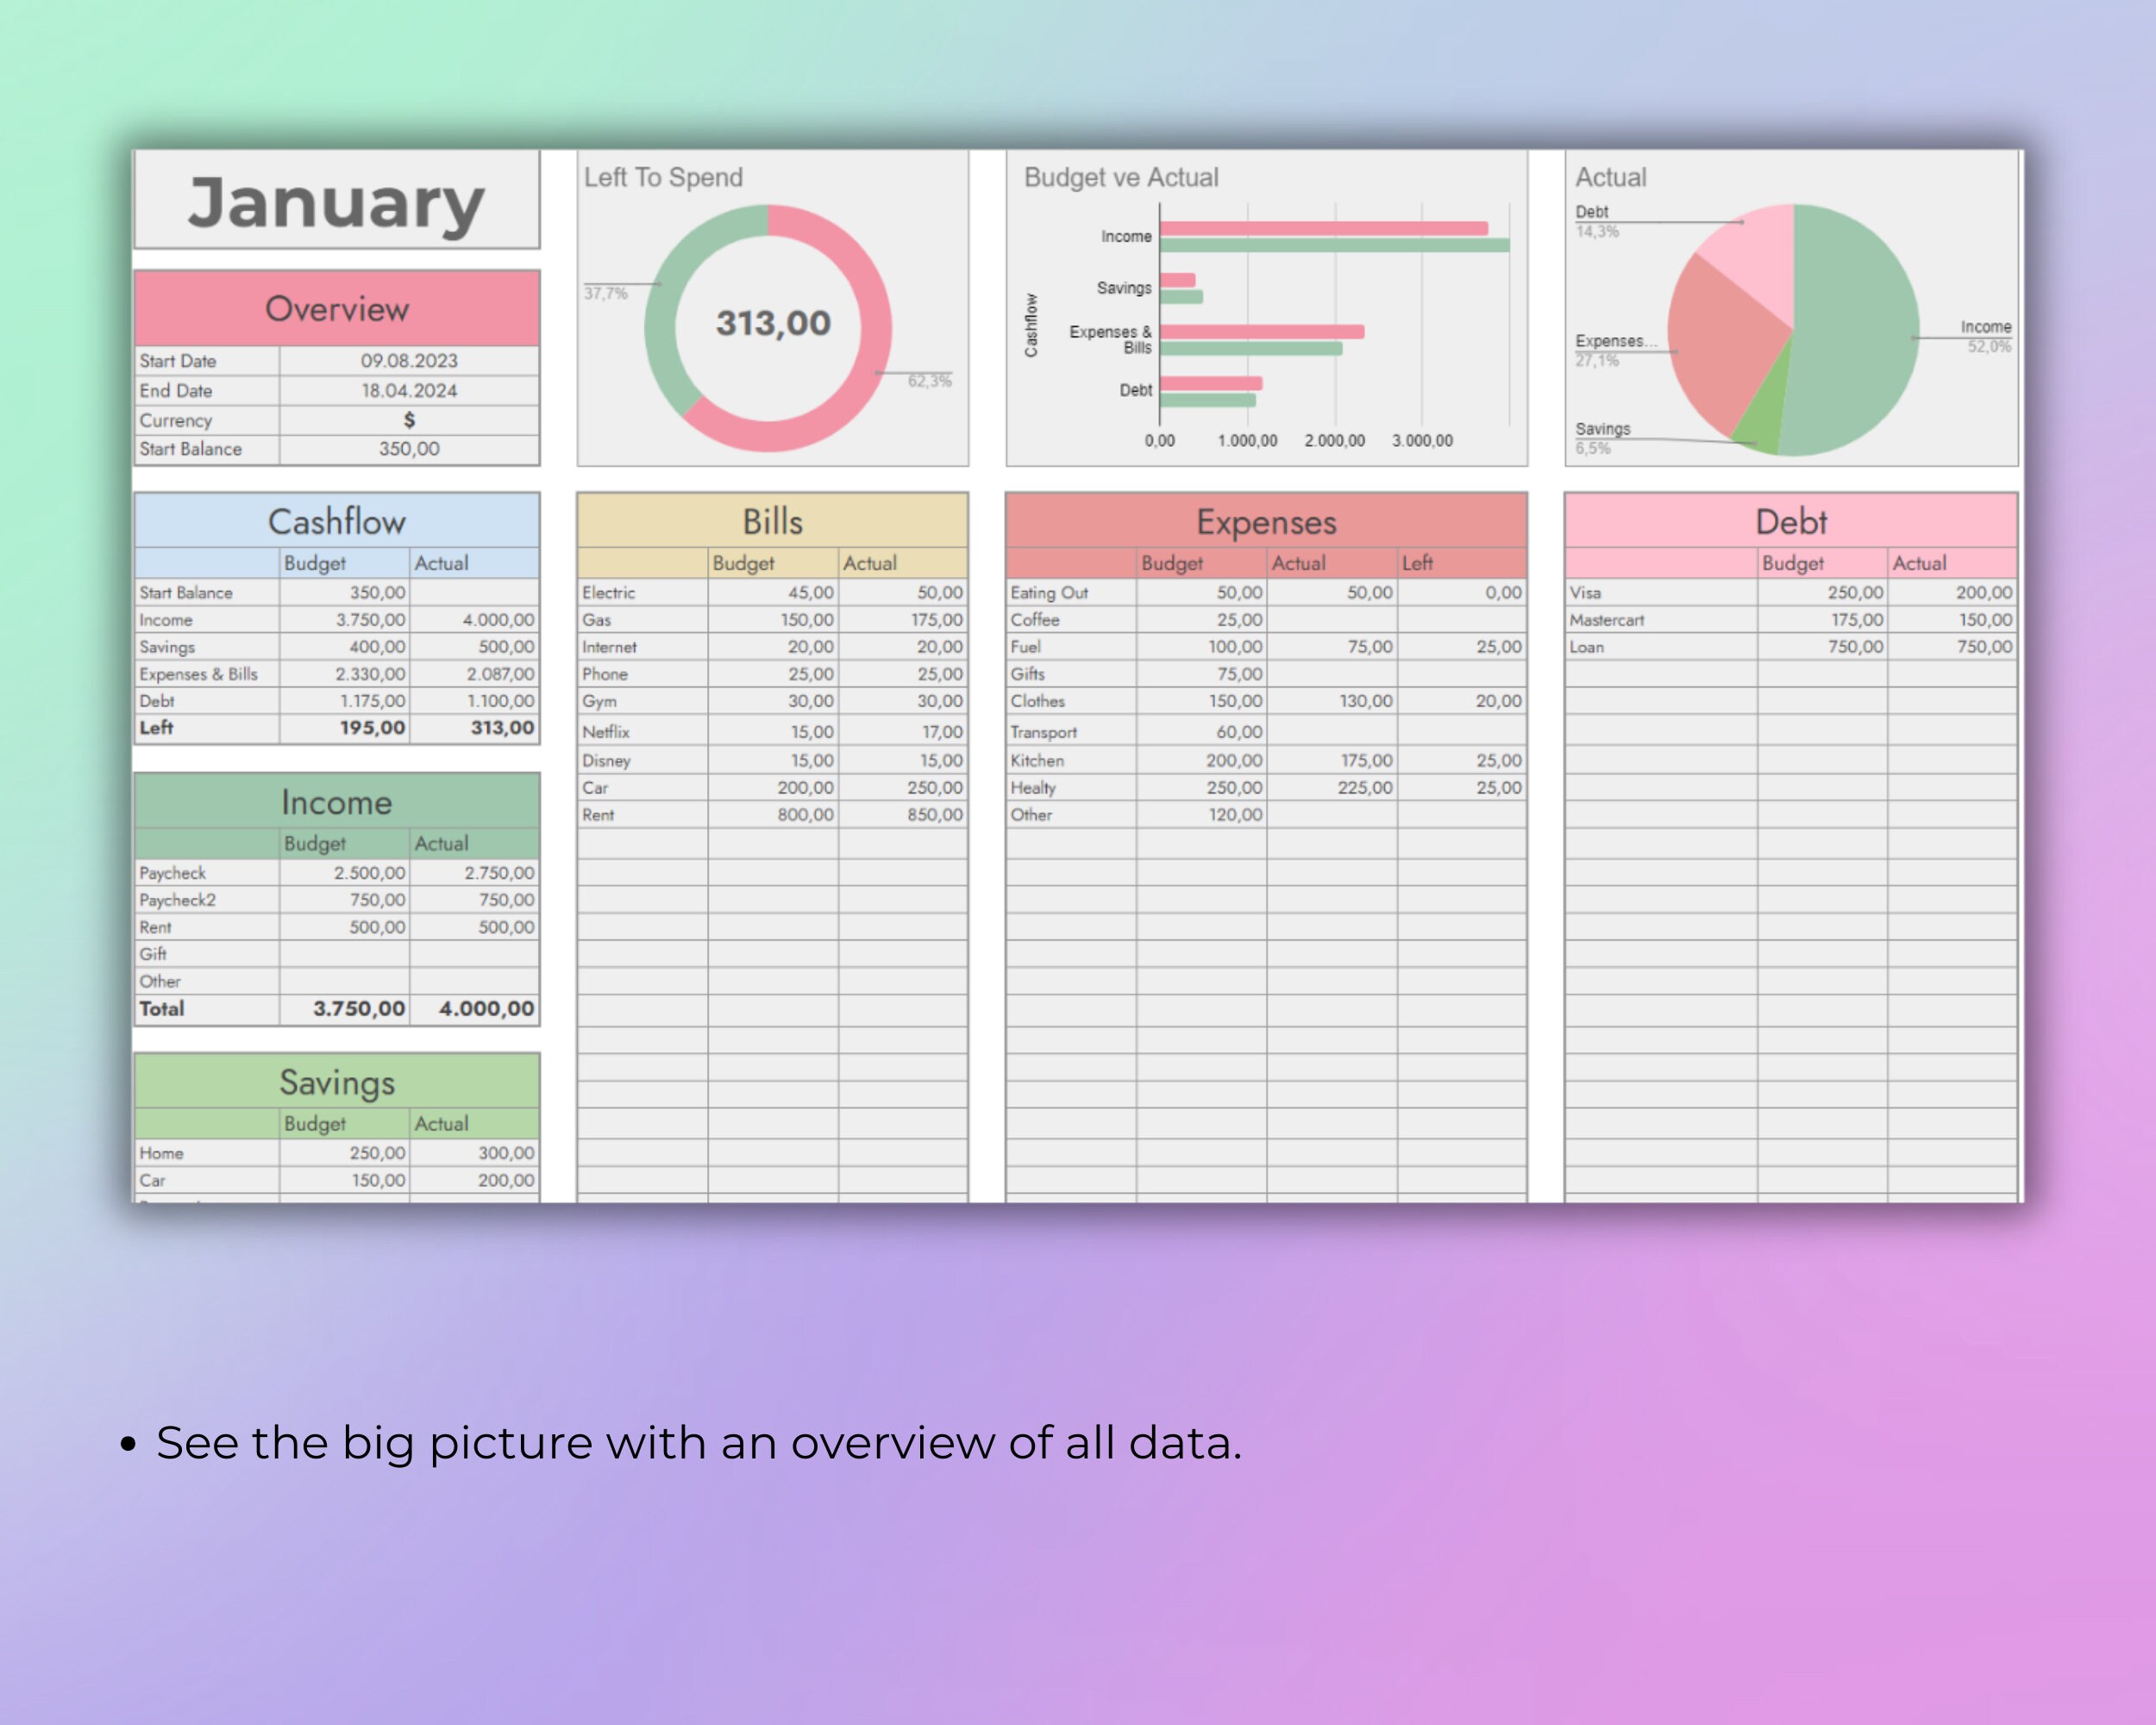Screen dimensions: 2156x1725
Task: Select the Start Balance value 350,00
Action: [410, 449]
